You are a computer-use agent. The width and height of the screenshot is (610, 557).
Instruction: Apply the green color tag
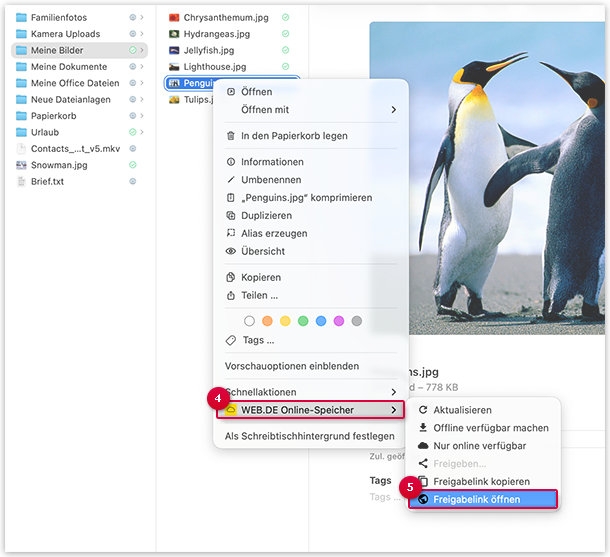pos(303,321)
